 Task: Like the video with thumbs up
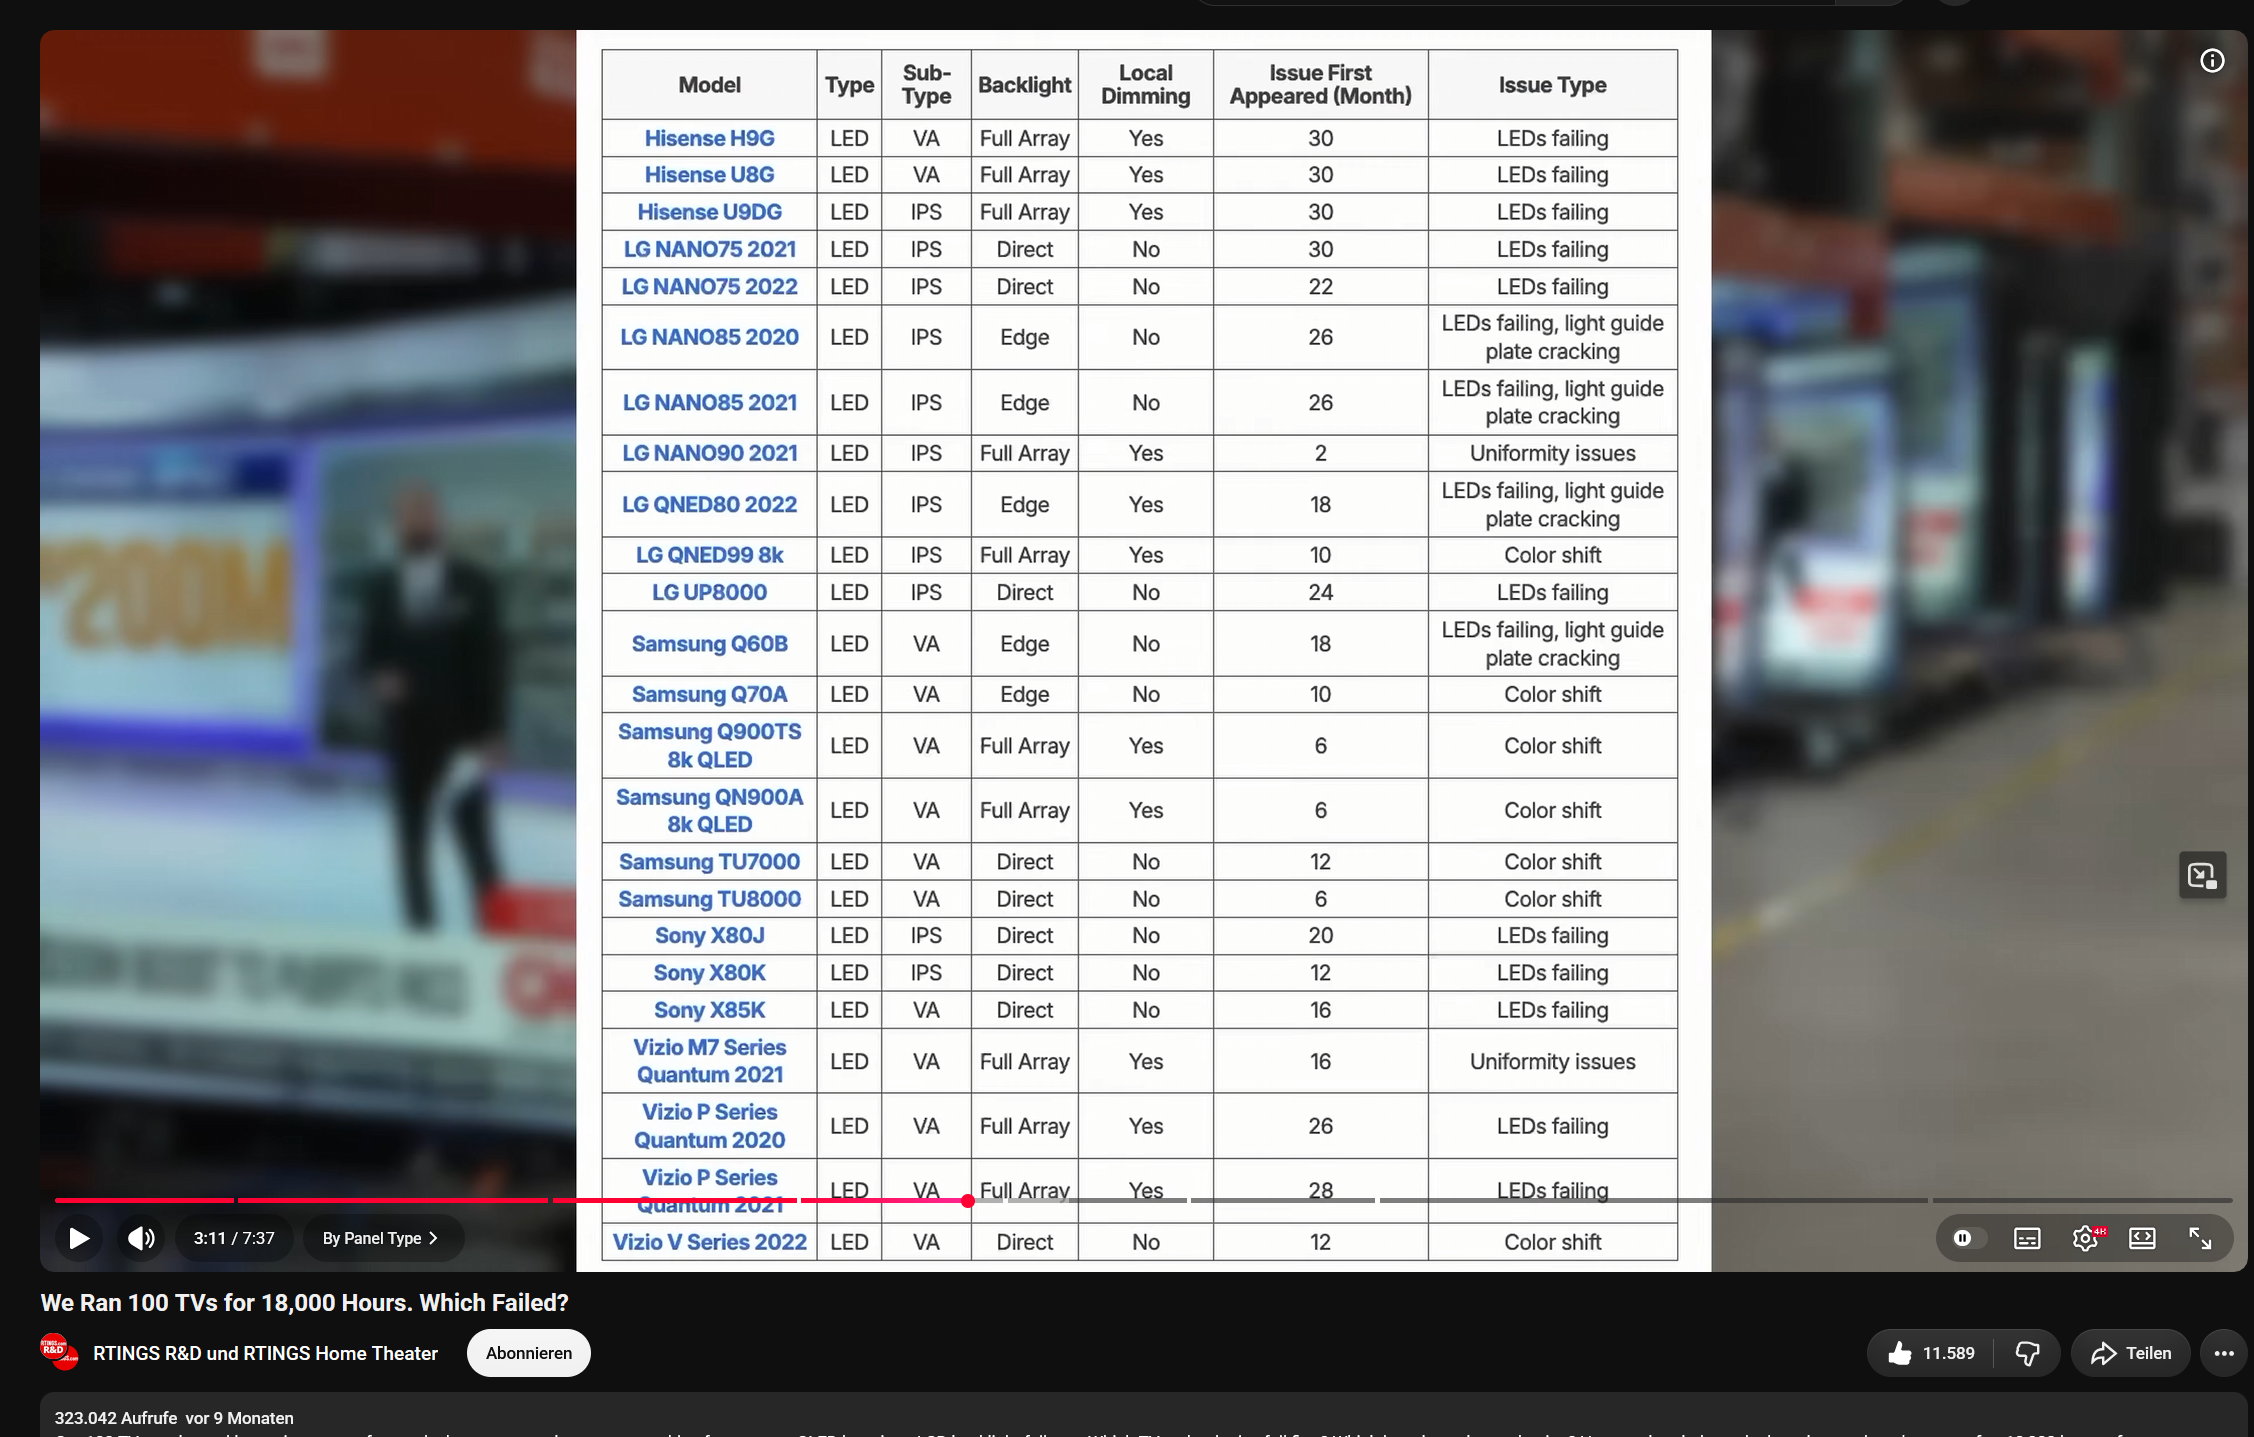click(x=1930, y=1353)
